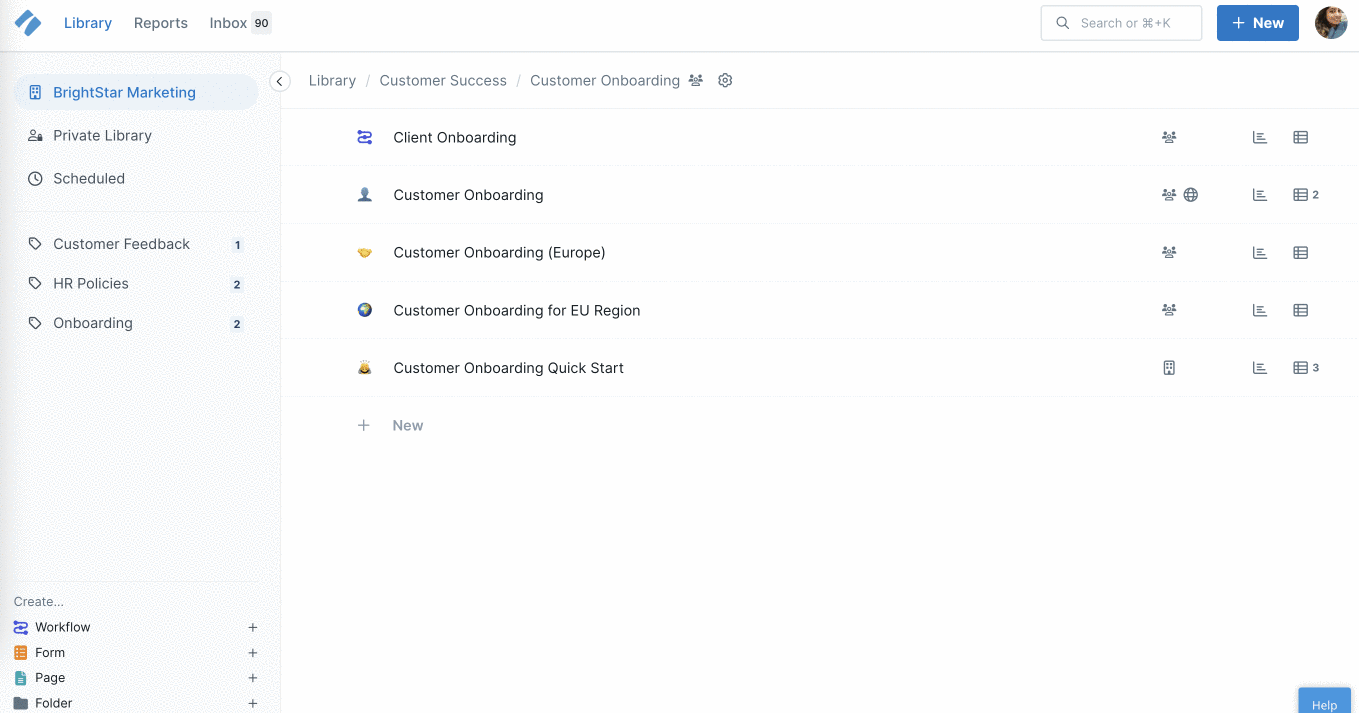Select BrightStar Marketing in the sidebar
1359x713 pixels.
pos(136,92)
